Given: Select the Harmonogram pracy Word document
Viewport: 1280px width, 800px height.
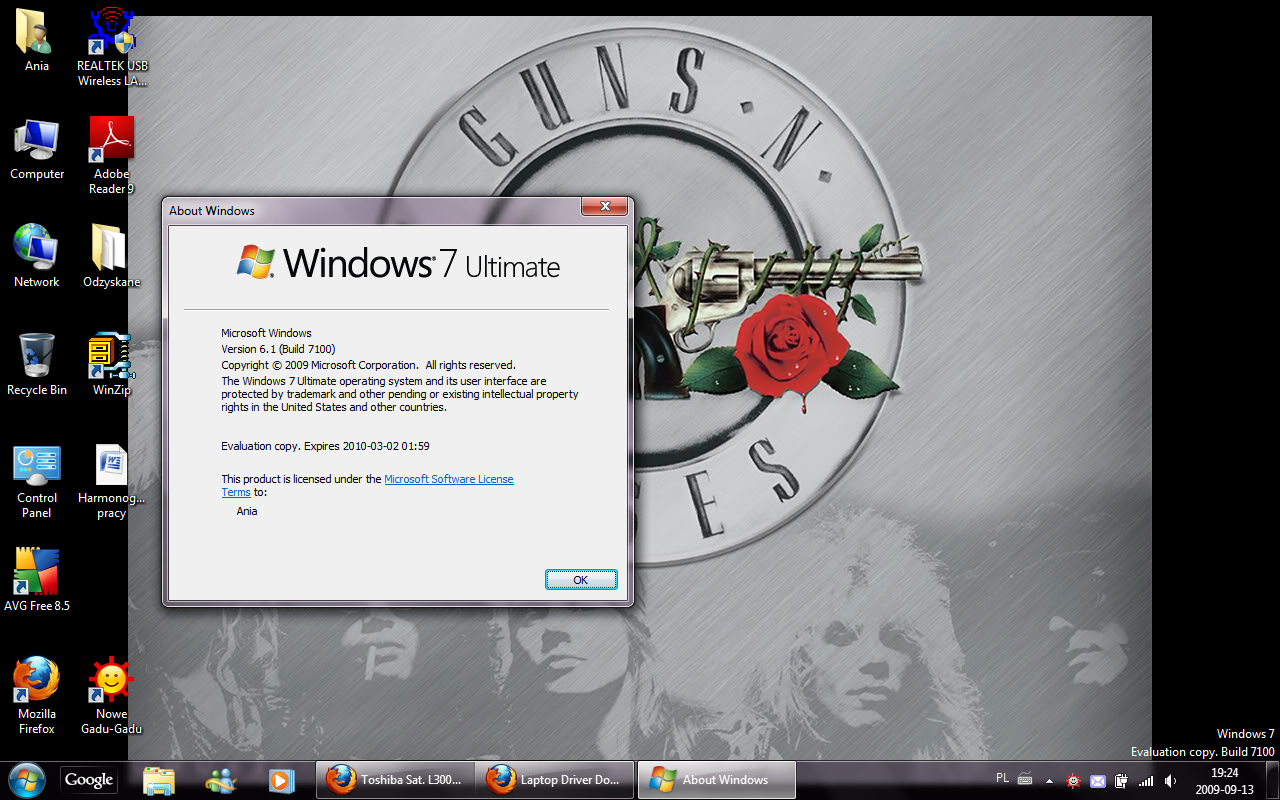Looking at the screenshot, I should pyautogui.click(x=112, y=481).
